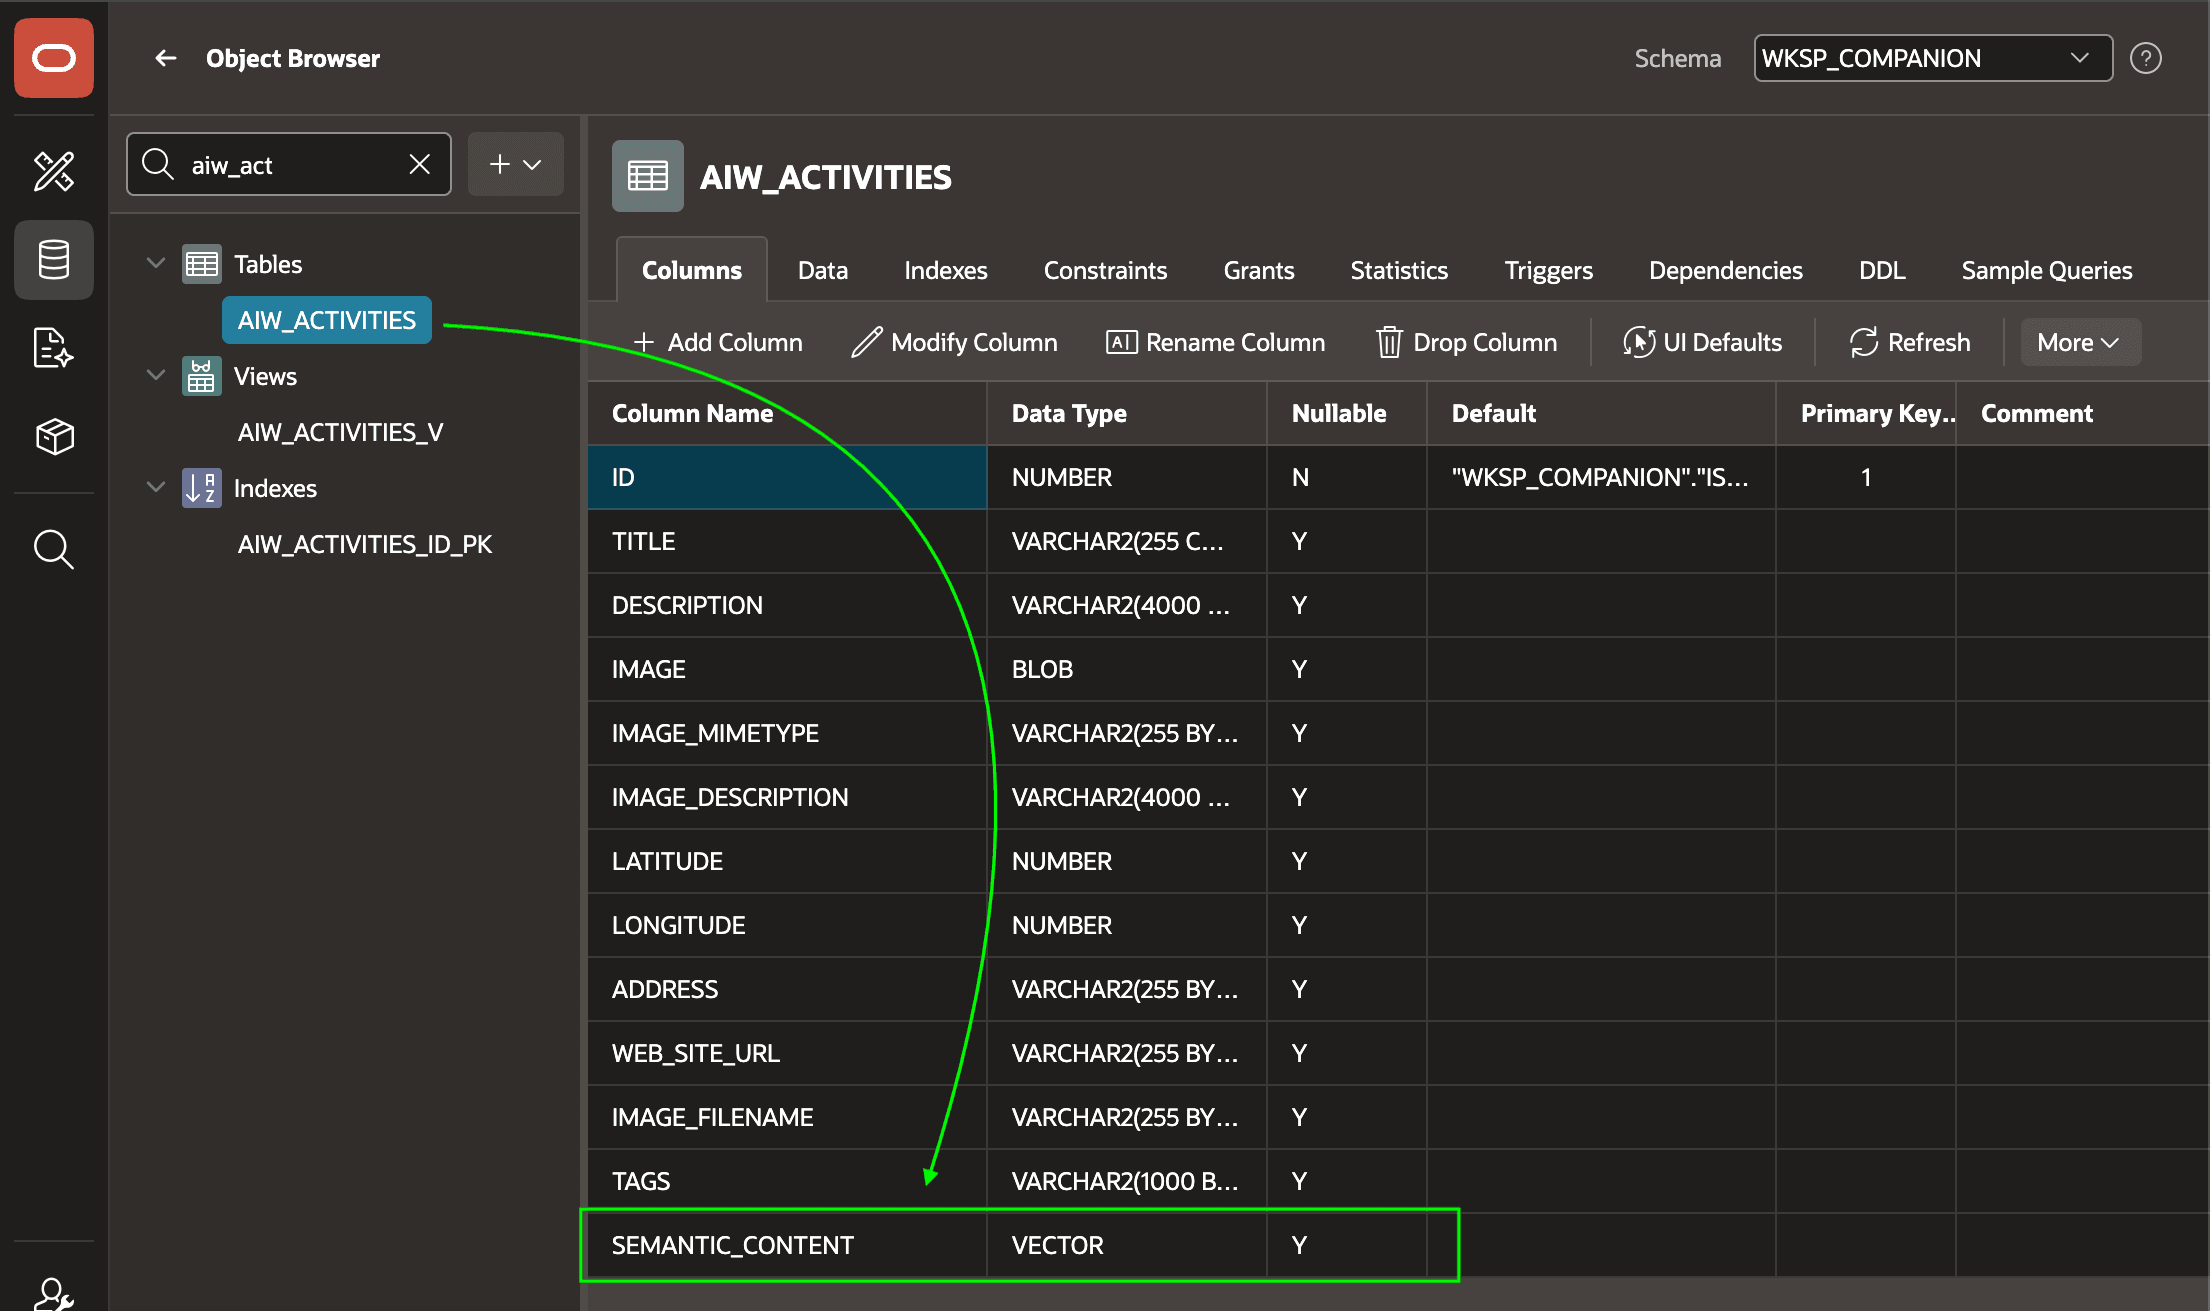Click the search magnifier in the object filter
Viewport: 2210px width, 1311px height.
coord(158,164)
